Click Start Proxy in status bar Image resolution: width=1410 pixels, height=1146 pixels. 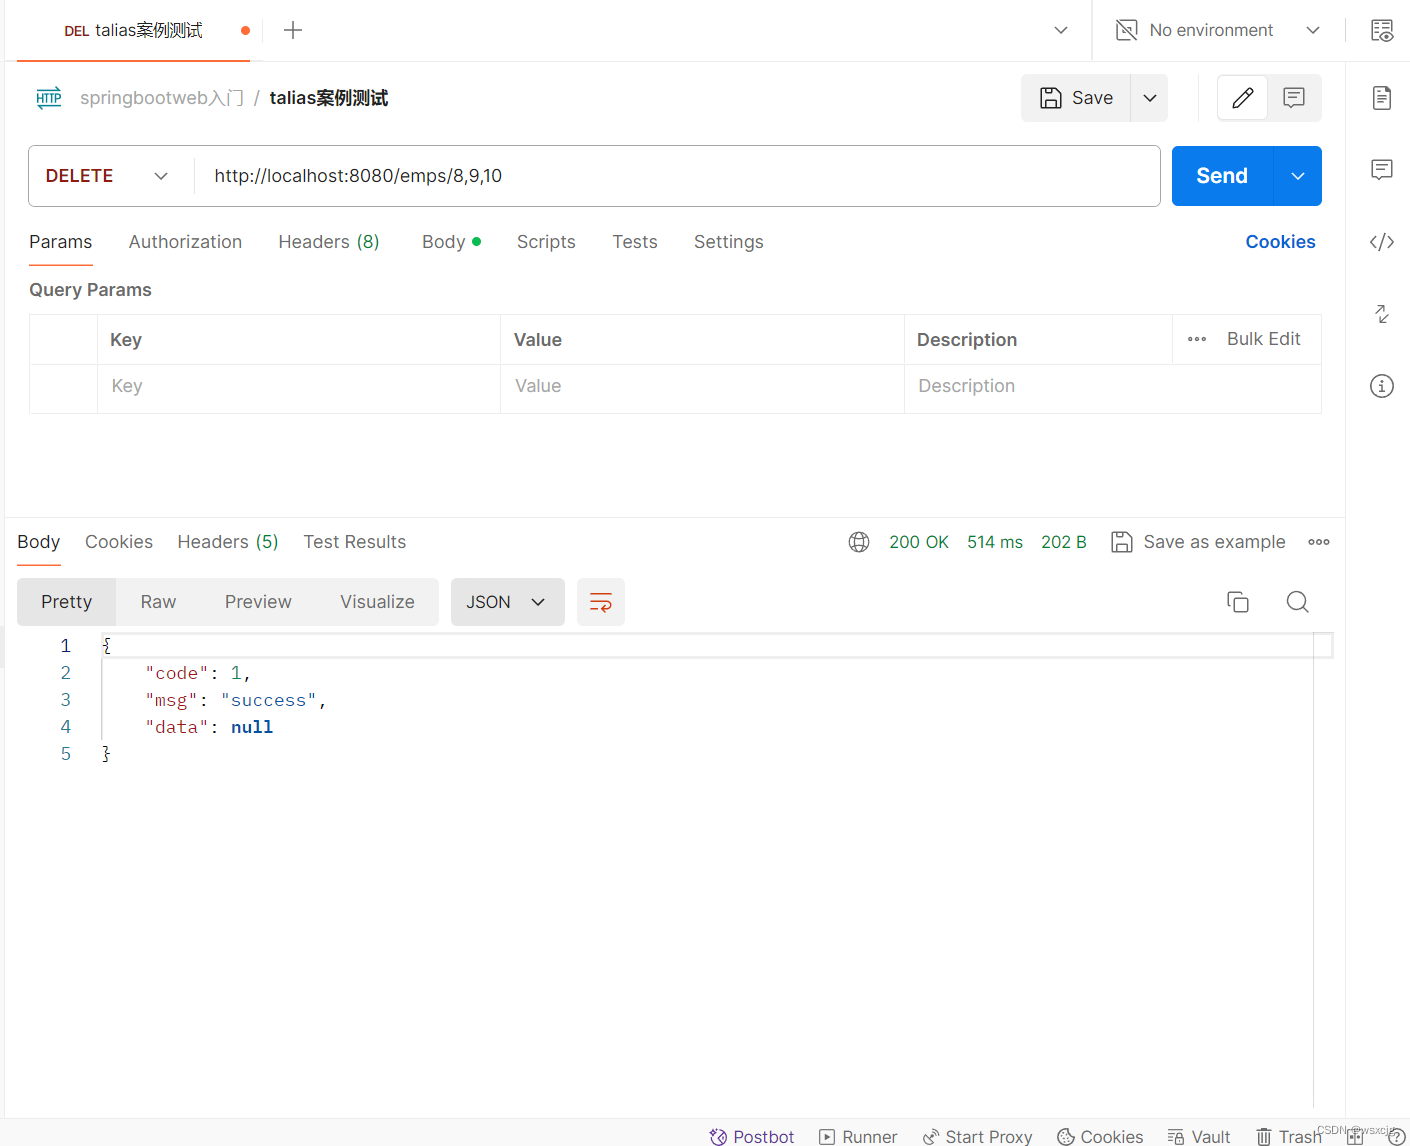coord(977,1137)
